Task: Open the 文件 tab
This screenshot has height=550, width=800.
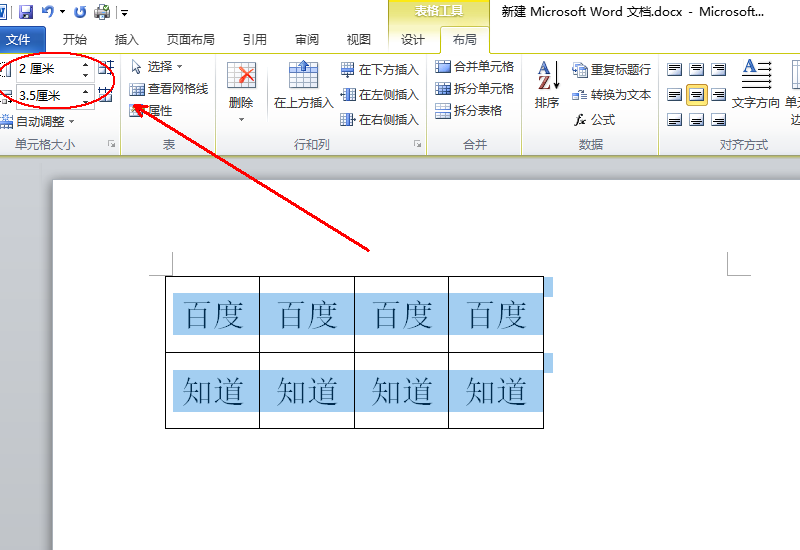Action: click(19, 39)
